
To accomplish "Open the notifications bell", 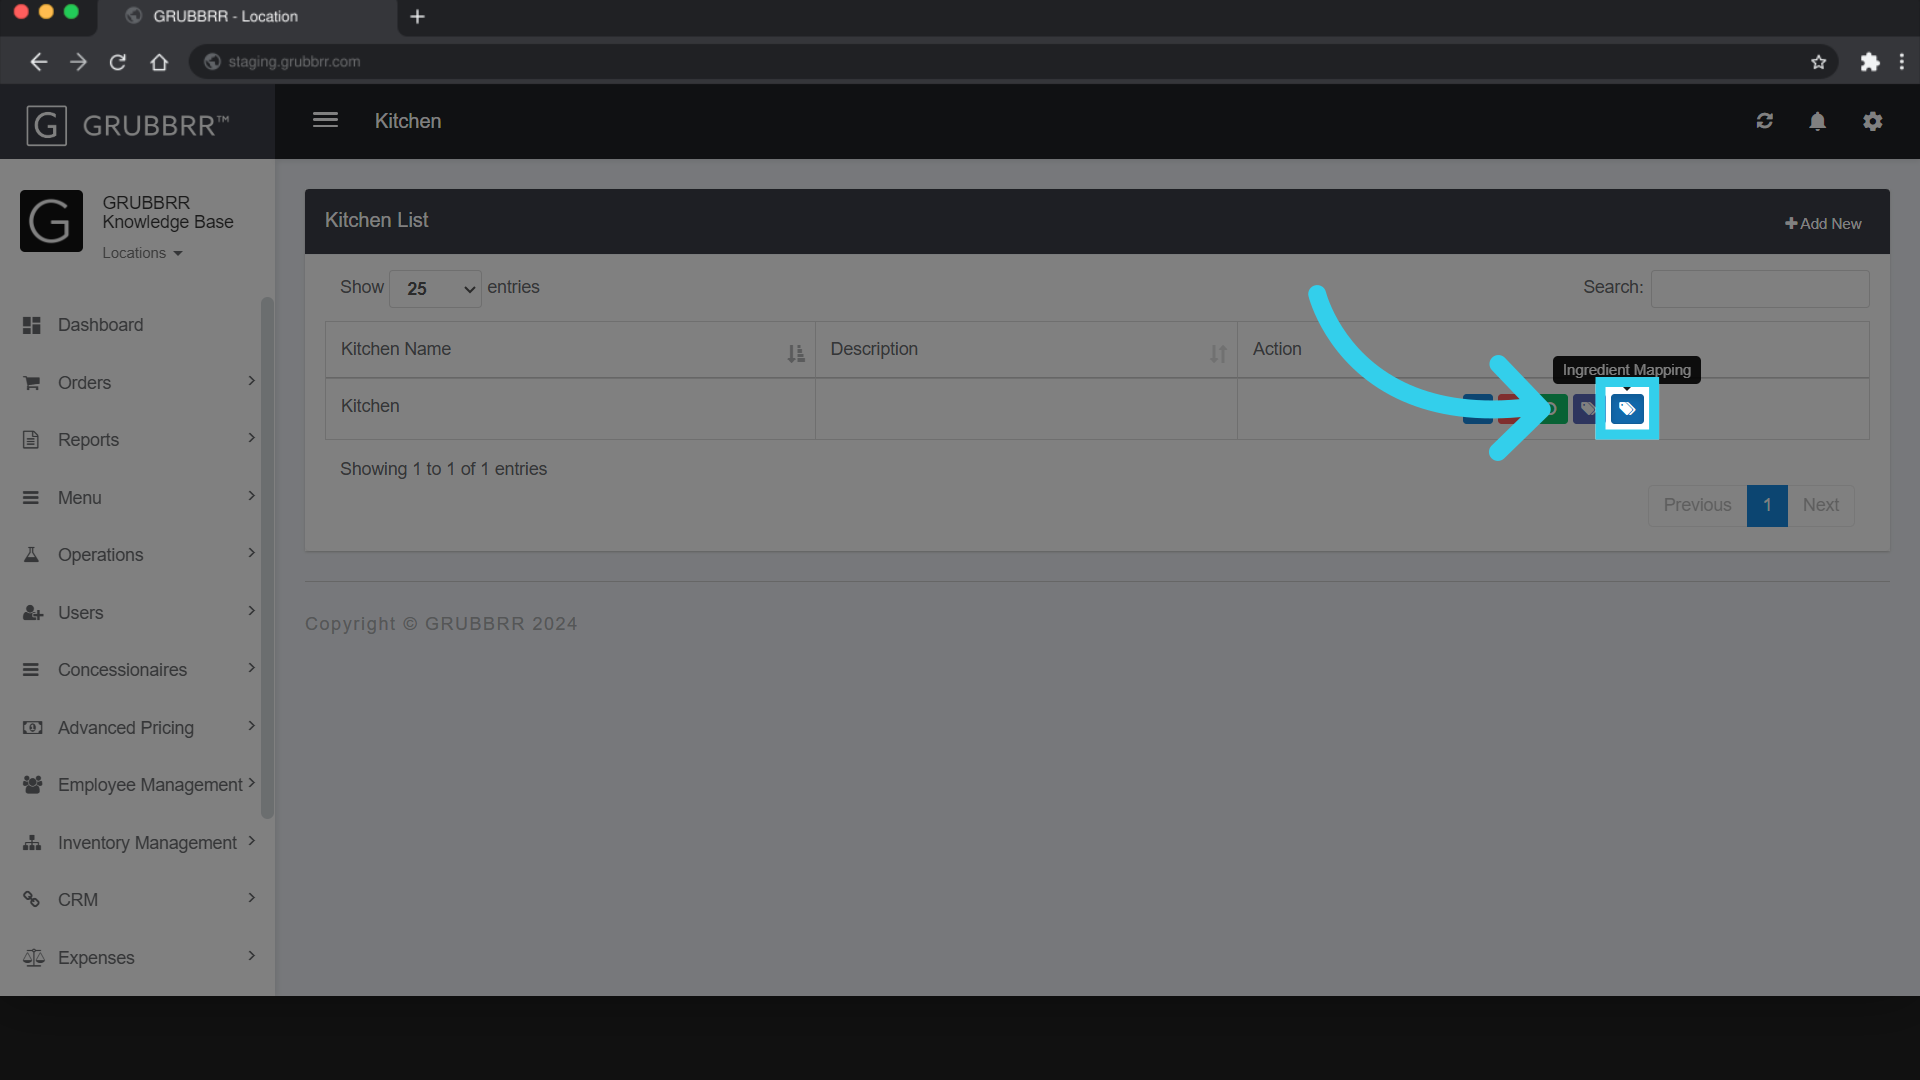I will pos(1818,121).
